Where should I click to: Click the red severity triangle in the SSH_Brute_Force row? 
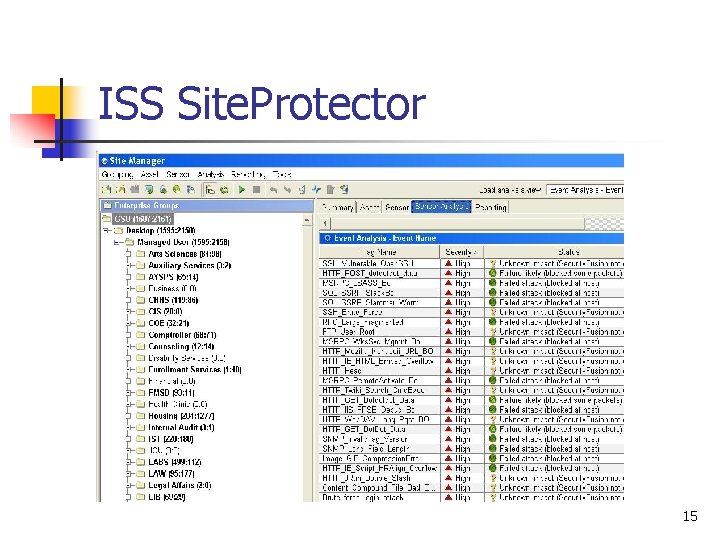[449, 312]
